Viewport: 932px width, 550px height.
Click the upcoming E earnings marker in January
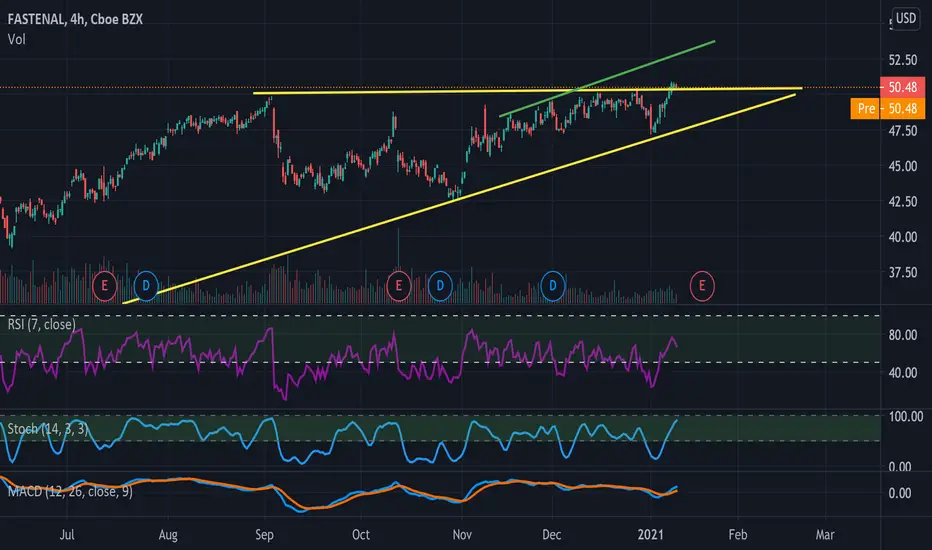point(702,286)
